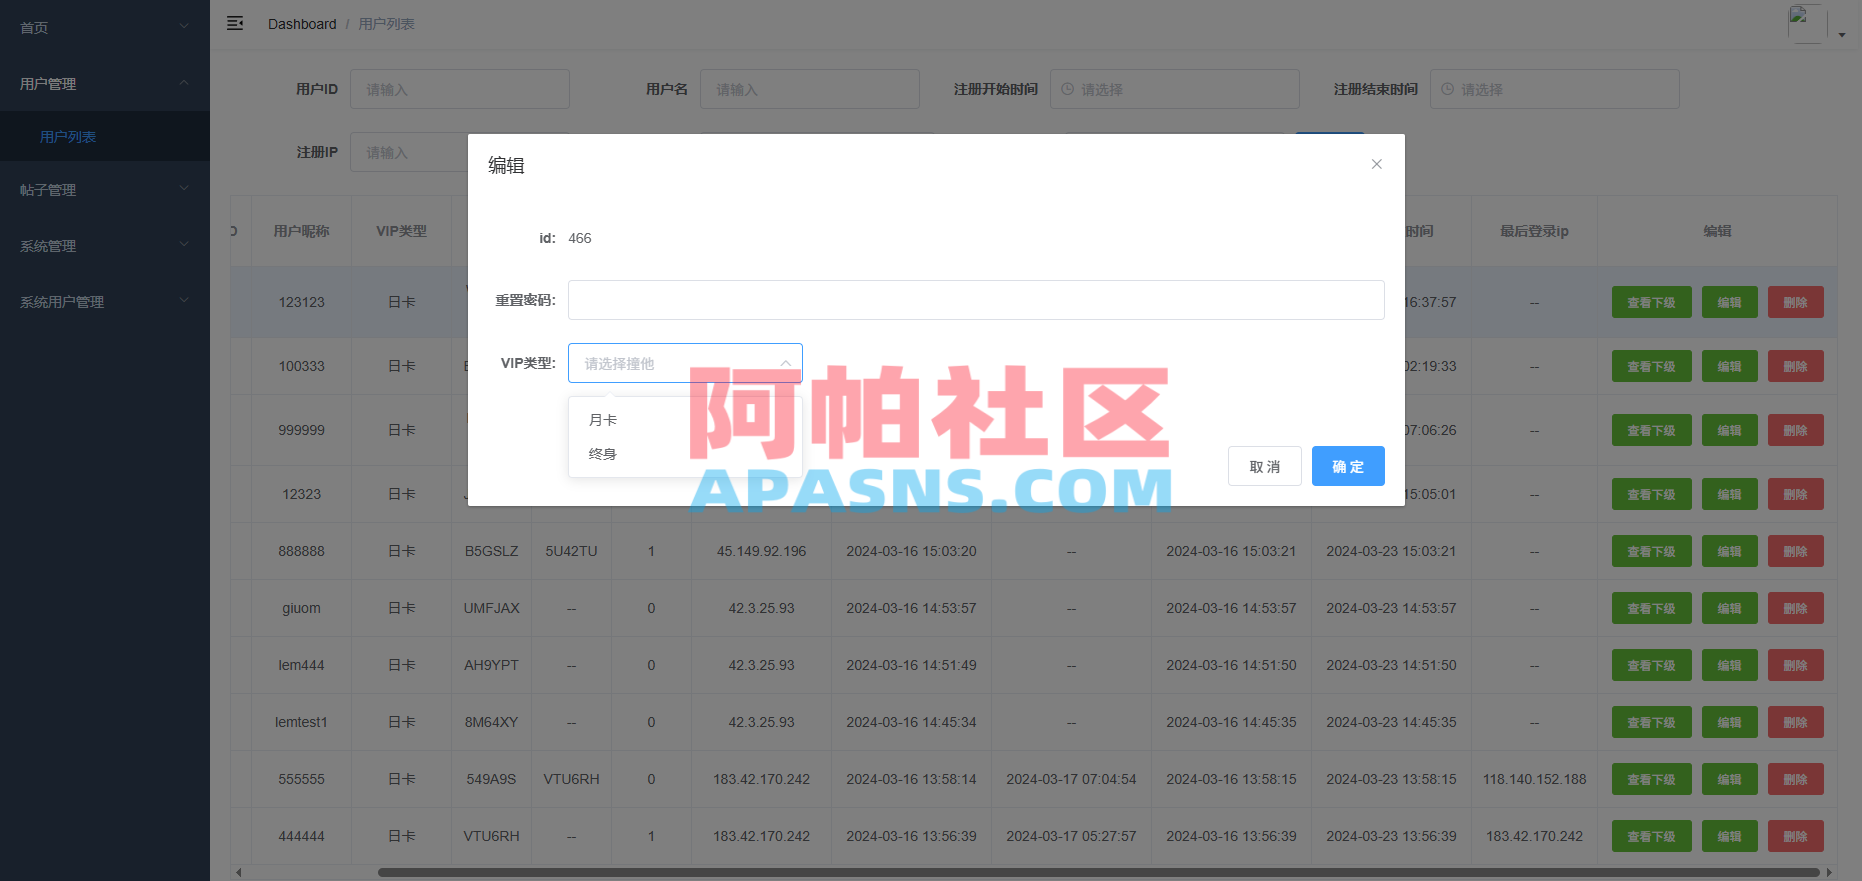Click the IP cell 118.140.152.188
The height and width of the screenshot is (881, 1862).
tap(1534, 779)
